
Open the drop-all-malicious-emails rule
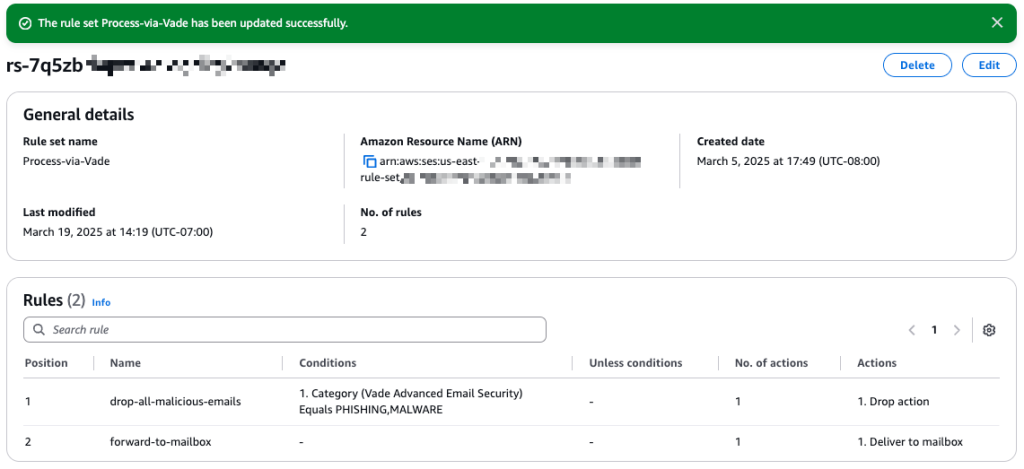point(175,402)
